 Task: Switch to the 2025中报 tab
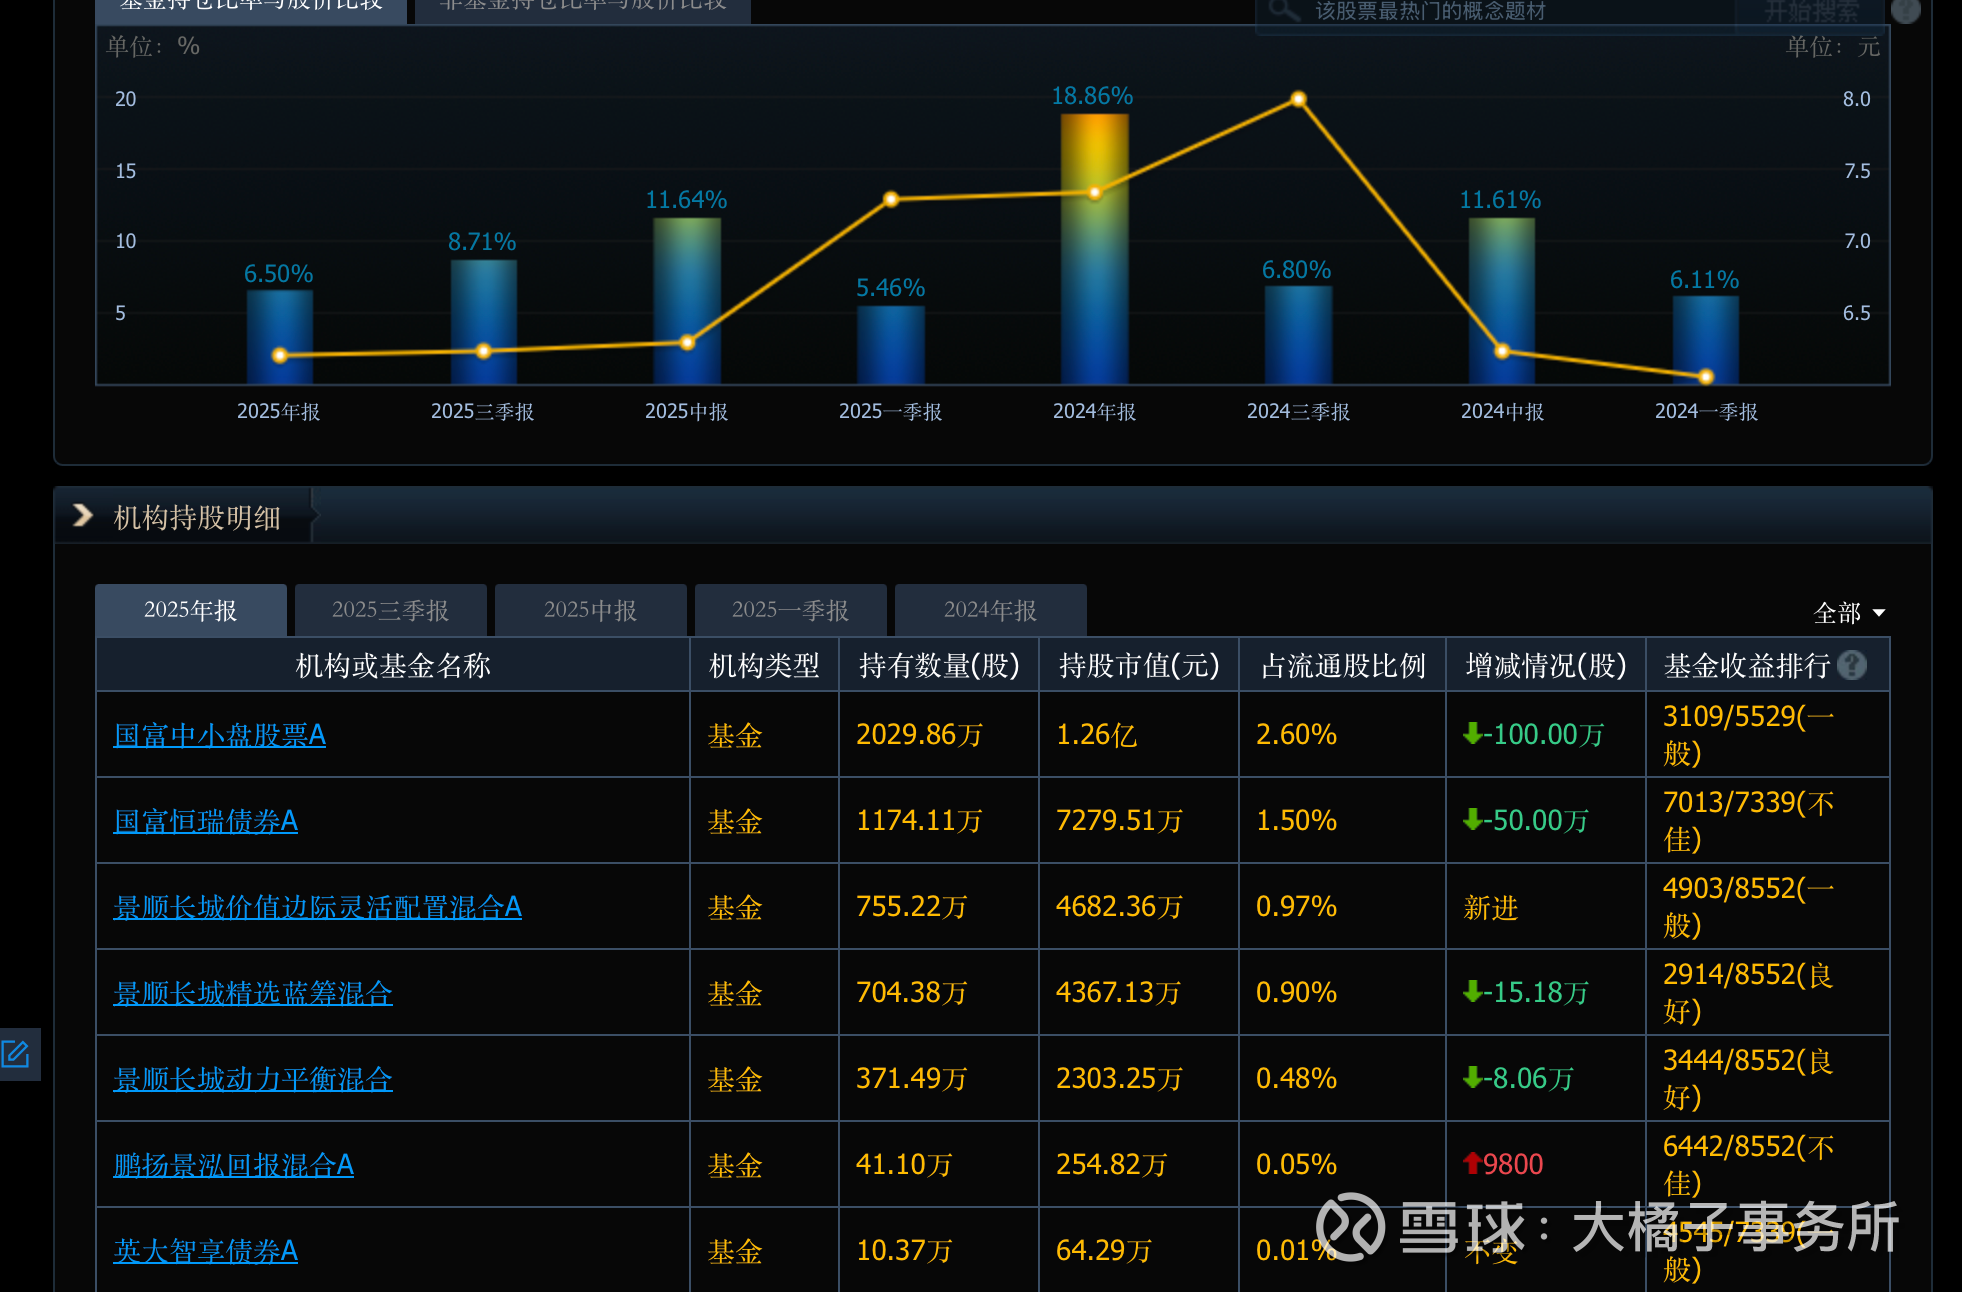(590, 610)
